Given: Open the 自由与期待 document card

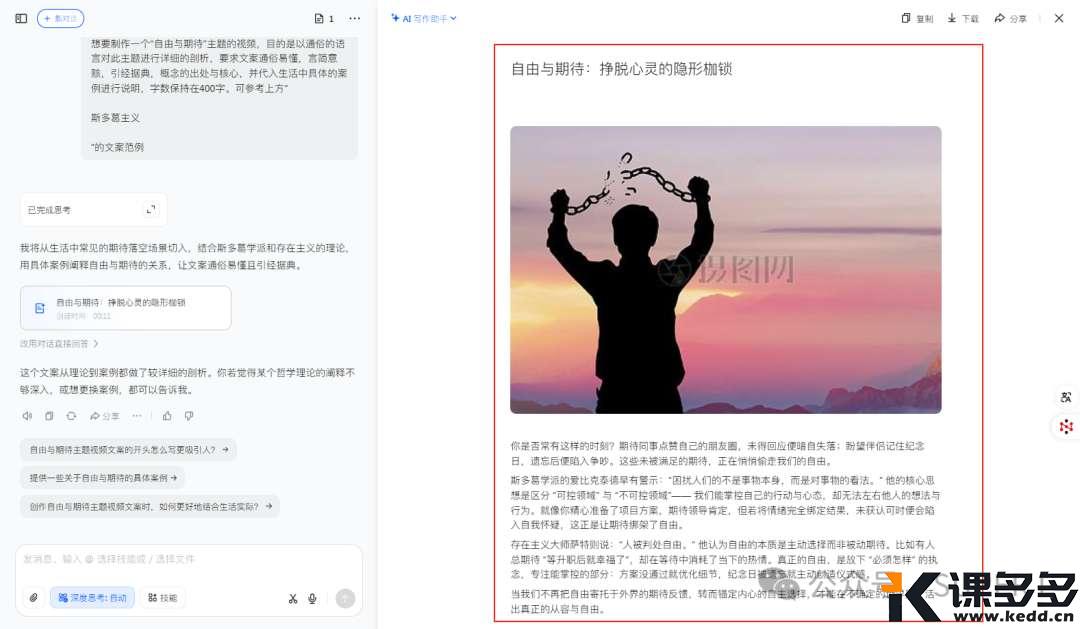Looking at the screenshot, I should click(x=125, y=308).
